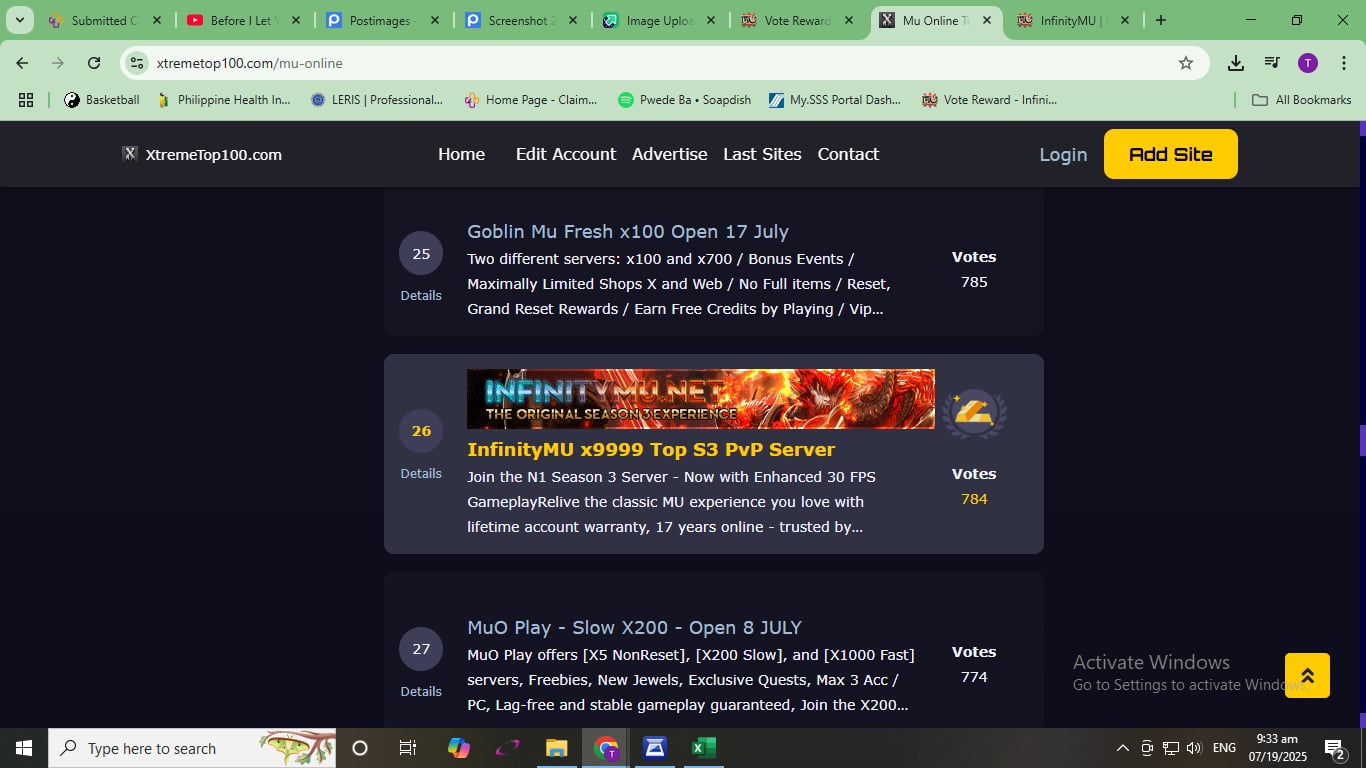
Task: Open Details under rank 25
Action: coord(421,295)
